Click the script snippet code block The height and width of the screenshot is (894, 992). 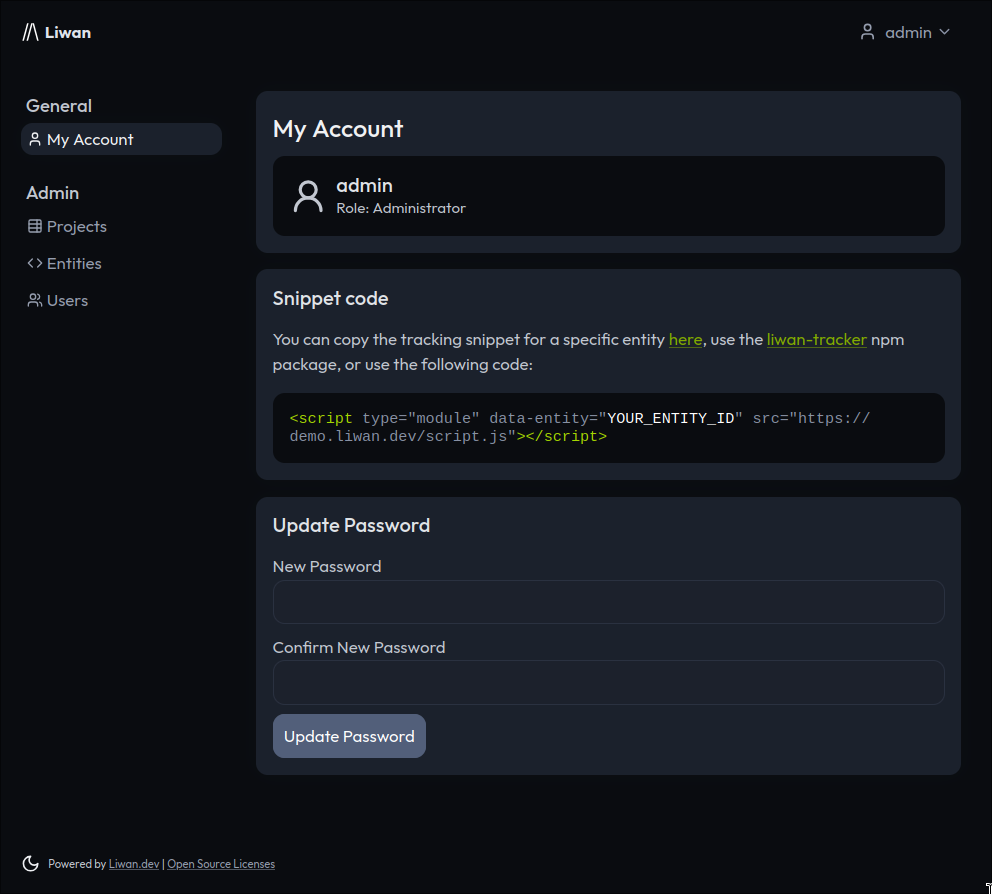coord(609,428)
